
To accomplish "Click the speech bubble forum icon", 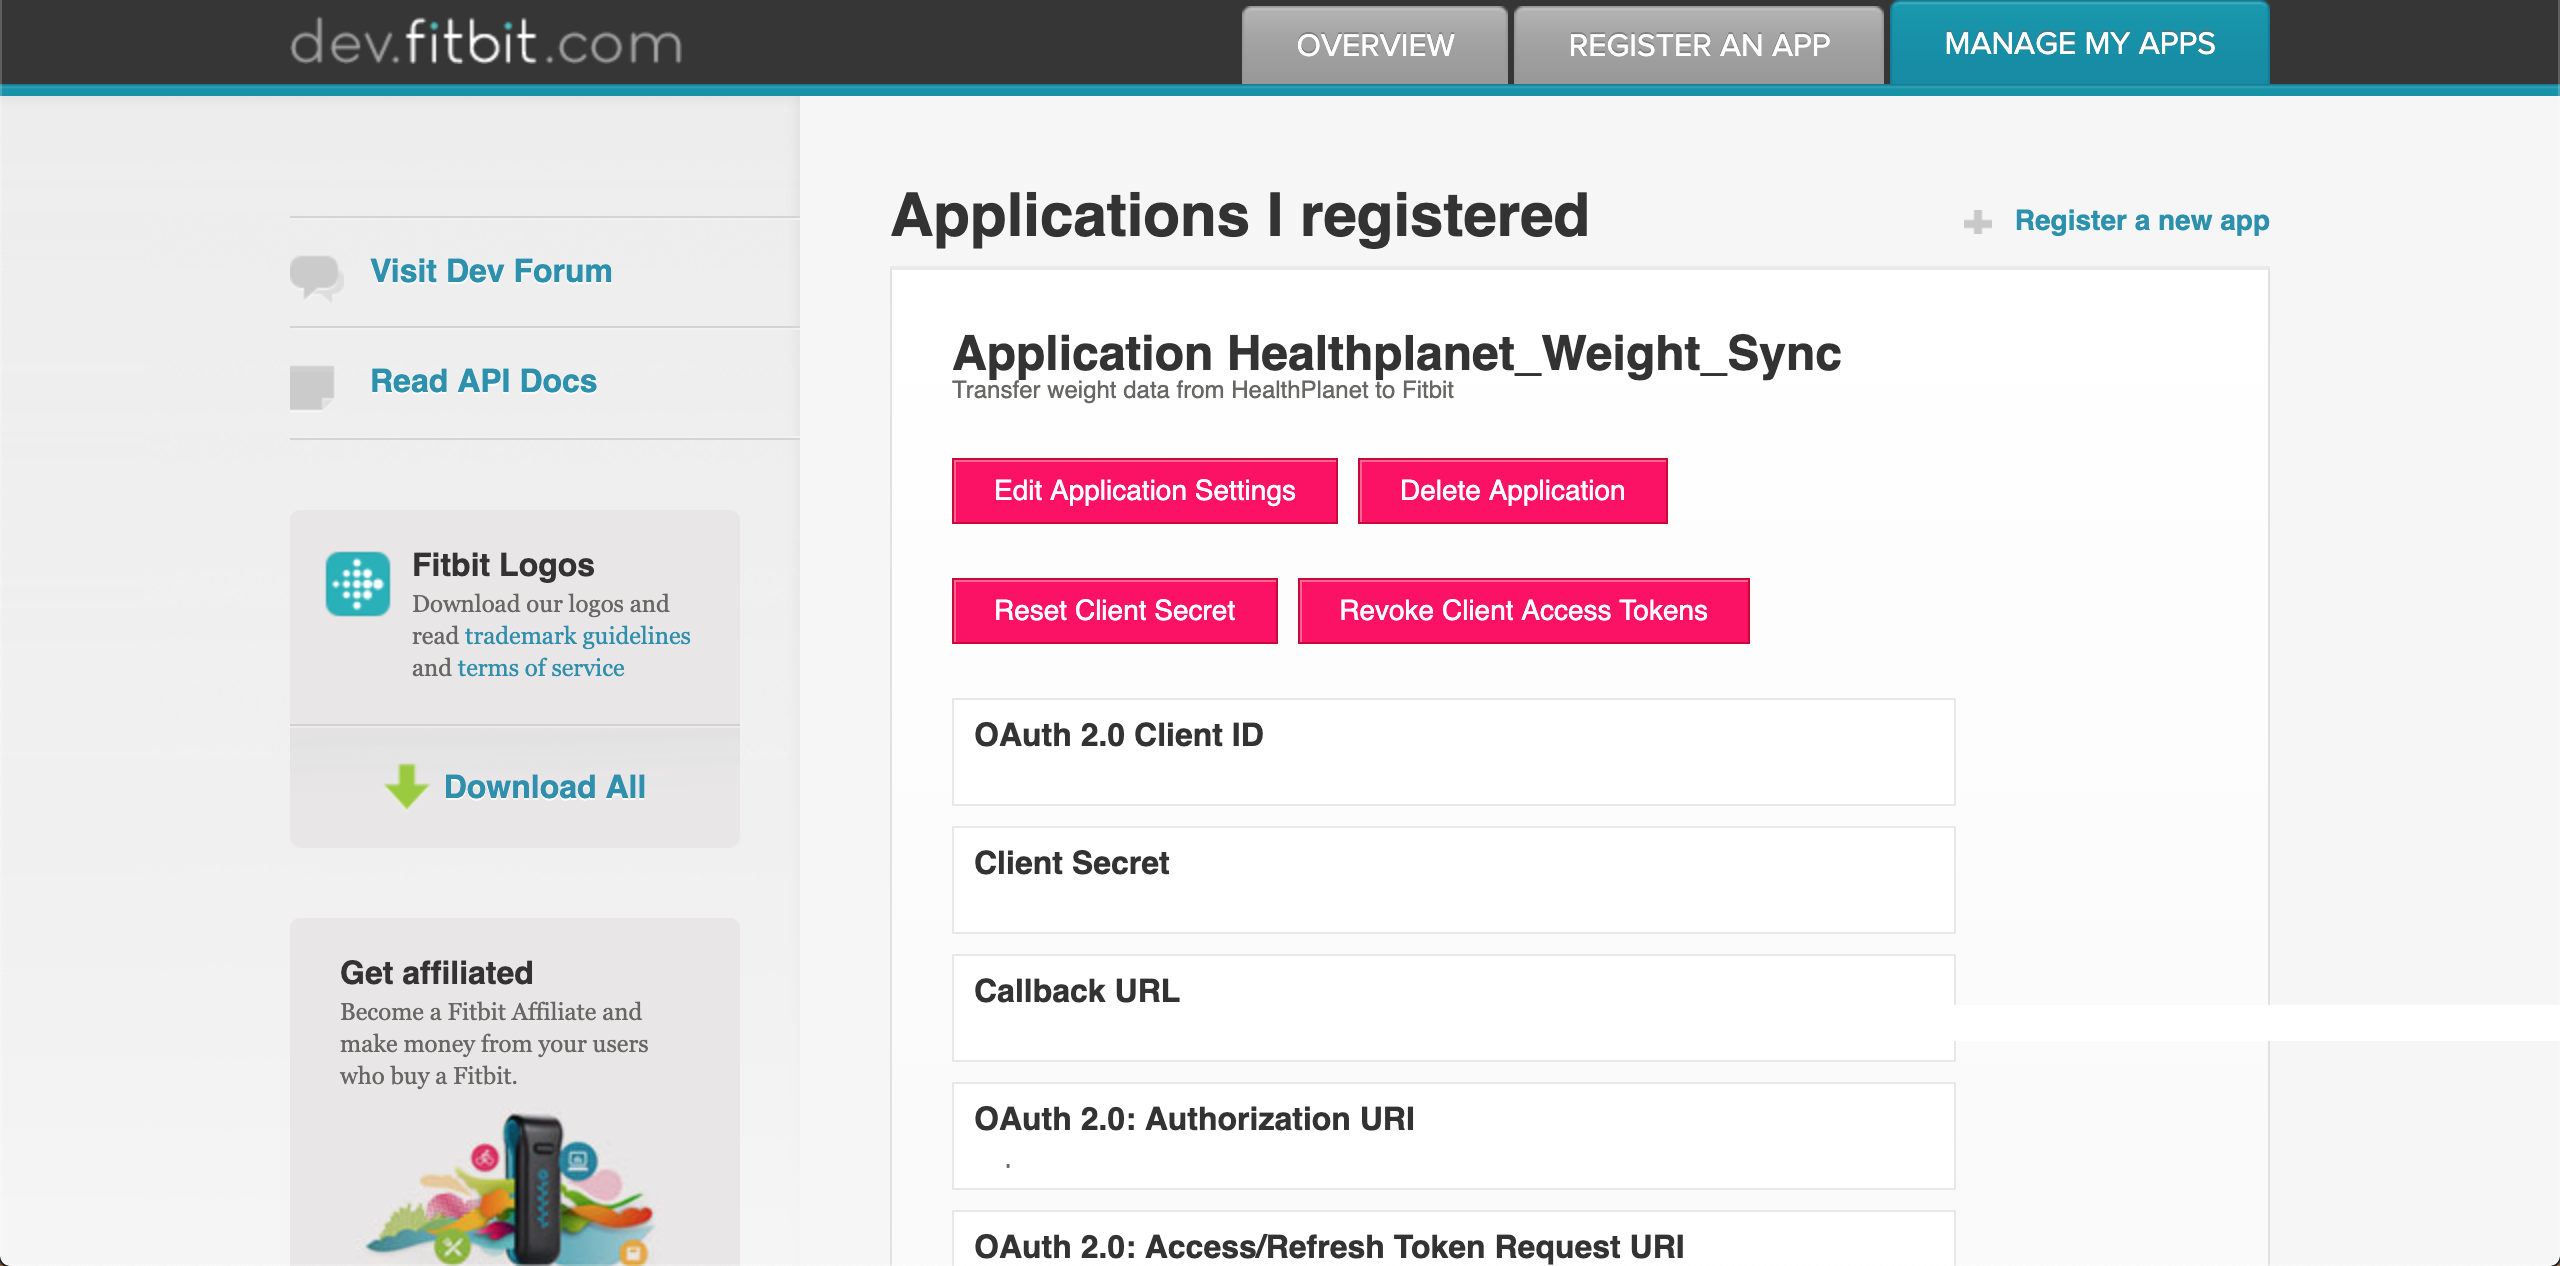I will click(316, 276).
